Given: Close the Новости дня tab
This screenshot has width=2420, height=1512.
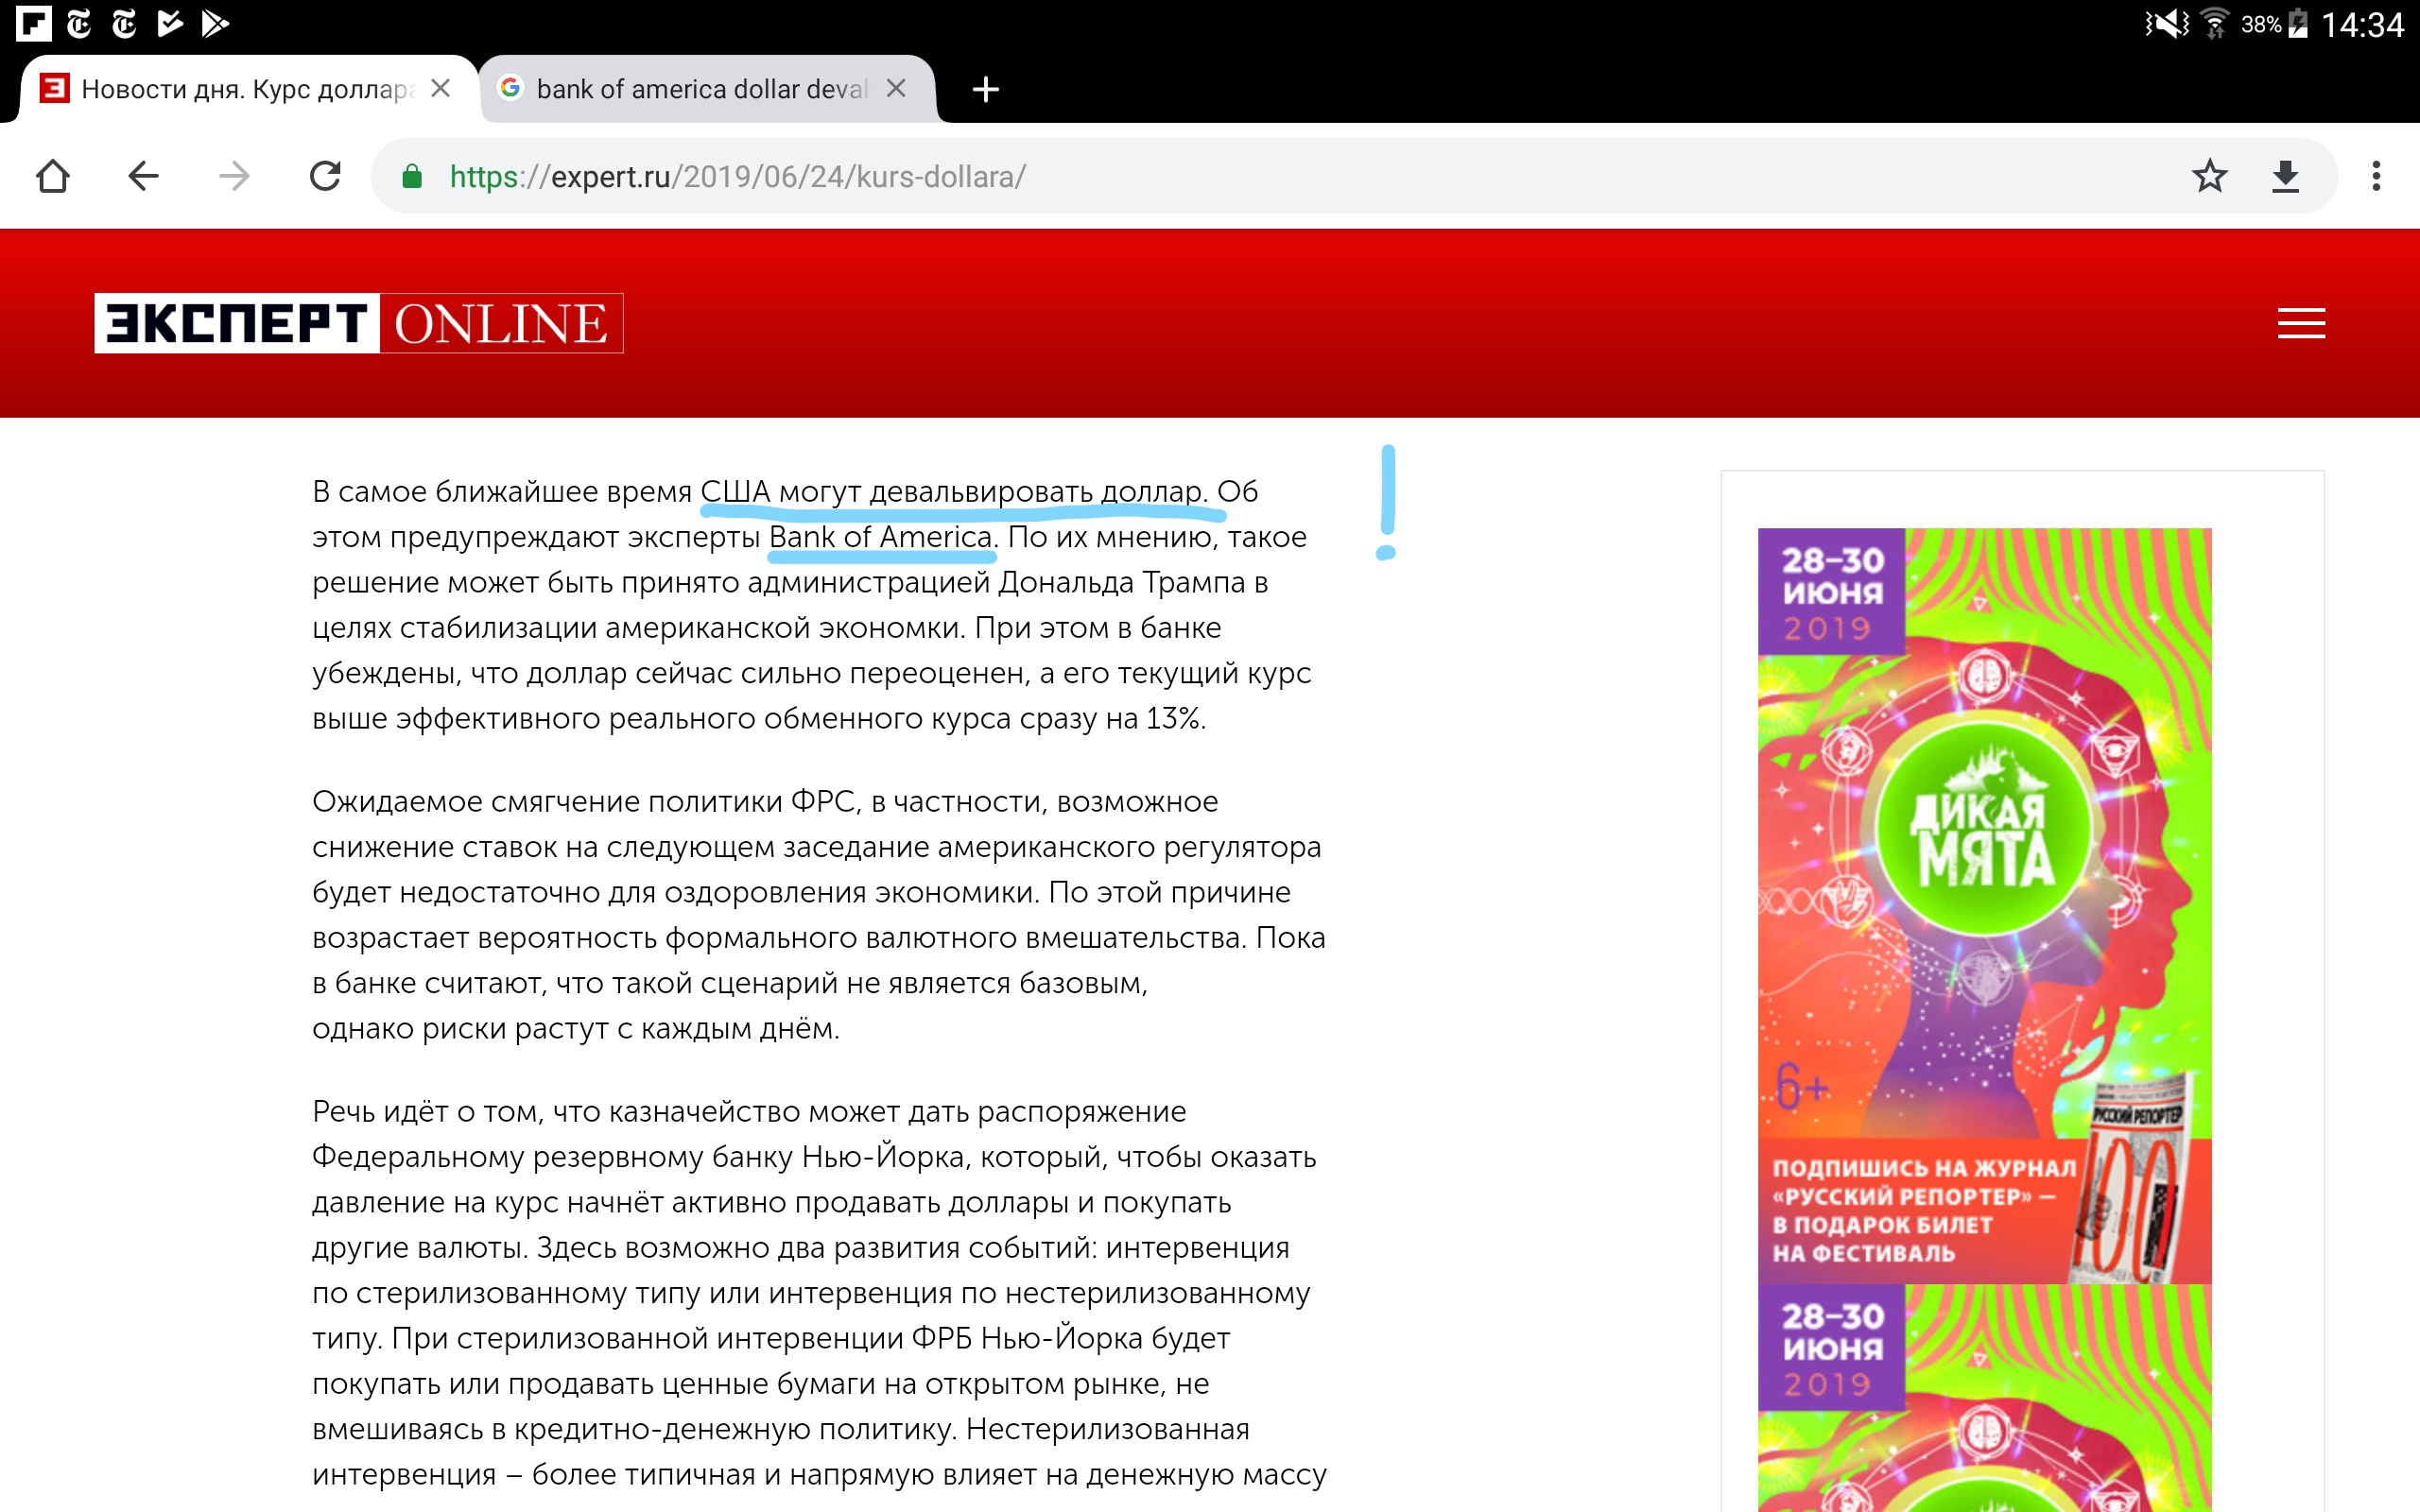Looking at the screenshot, I should click(440, 89).
